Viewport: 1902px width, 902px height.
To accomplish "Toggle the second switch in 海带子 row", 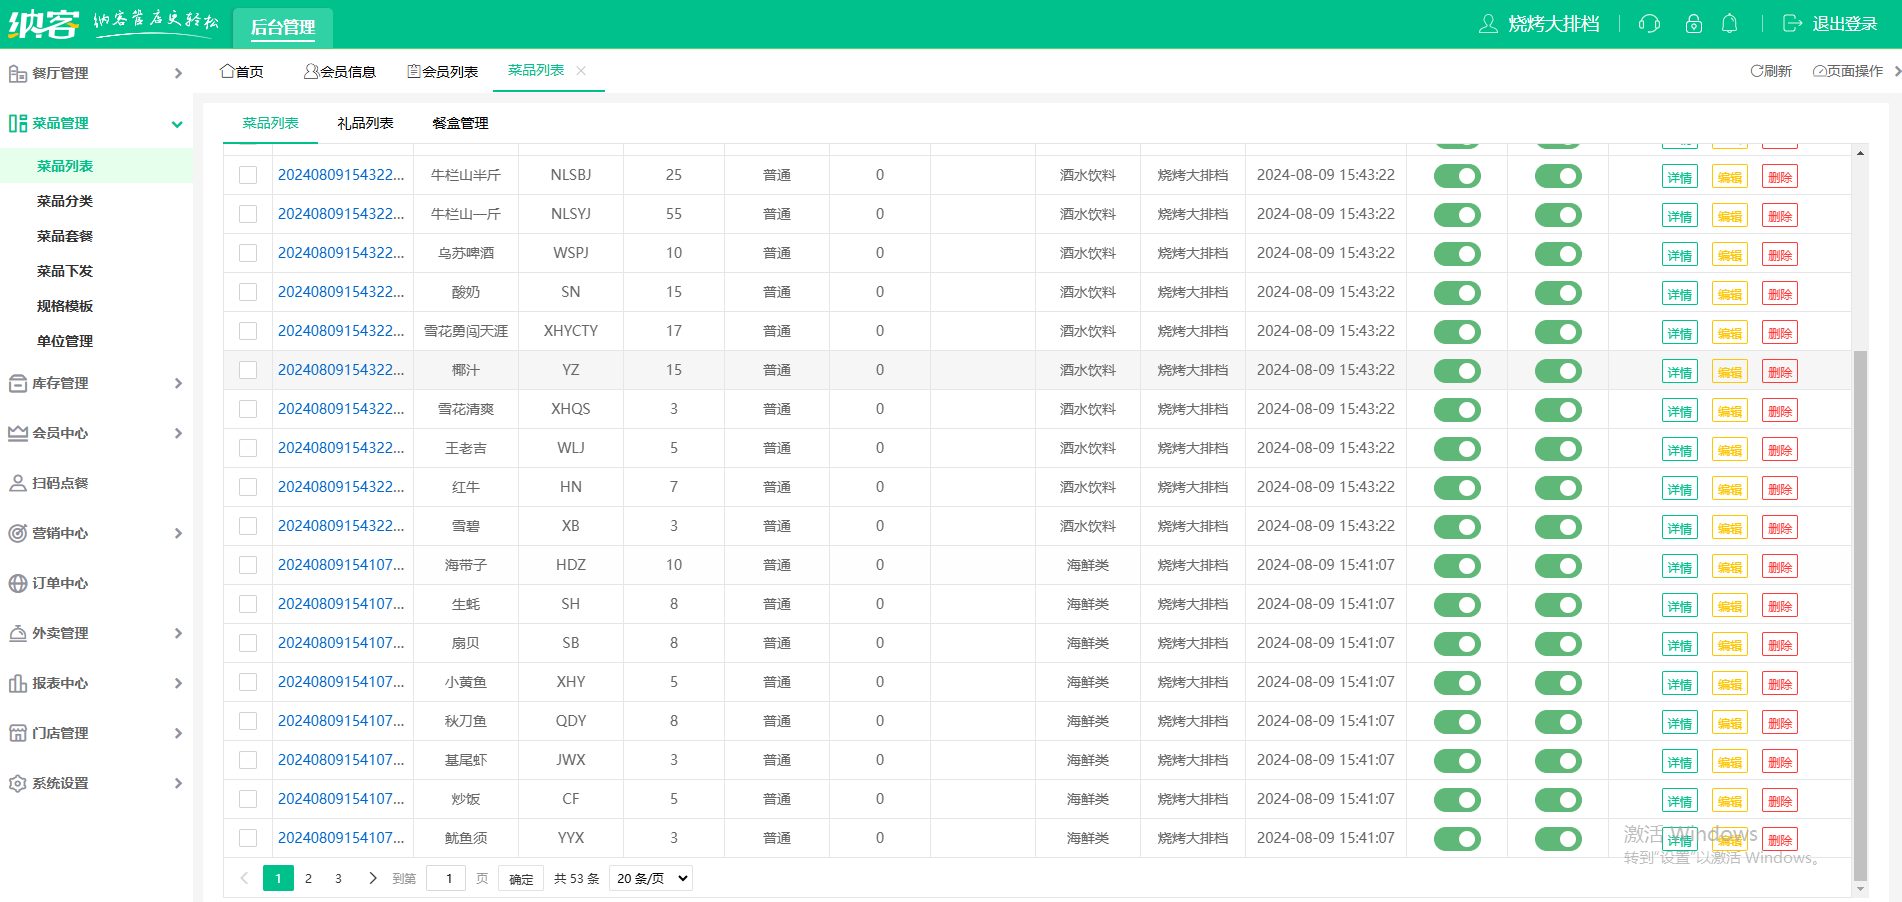I will pyautogui.click(x=1558, y=566).
